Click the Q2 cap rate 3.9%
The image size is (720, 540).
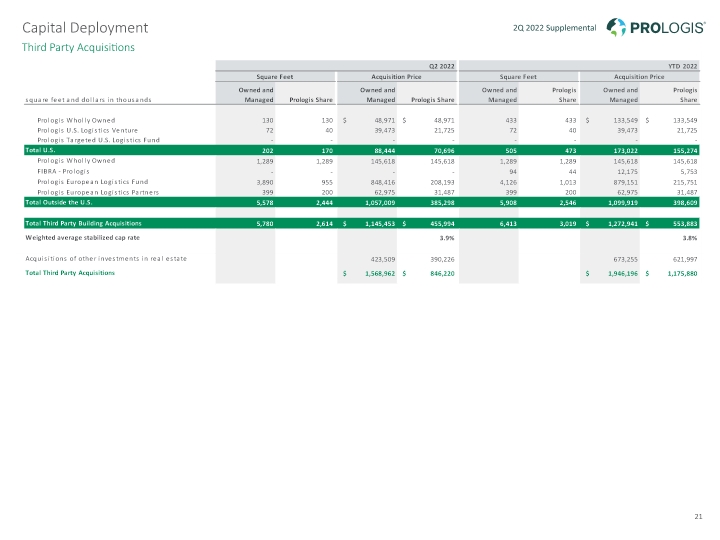click(x=447, y=238)
